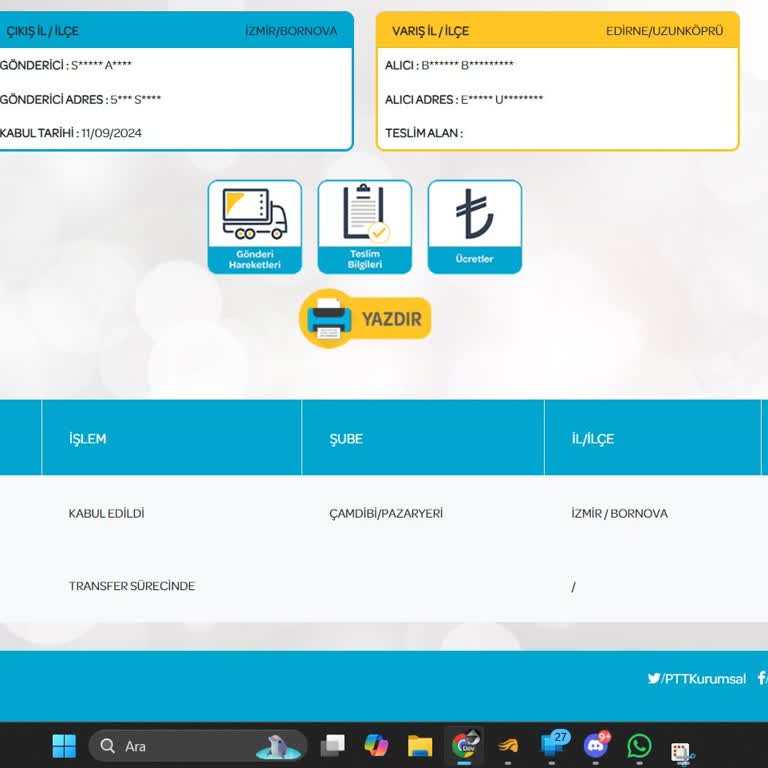Open WhatsApp from taskbar
The width and height of the screenshot is (768, 768).
point(639,746)
